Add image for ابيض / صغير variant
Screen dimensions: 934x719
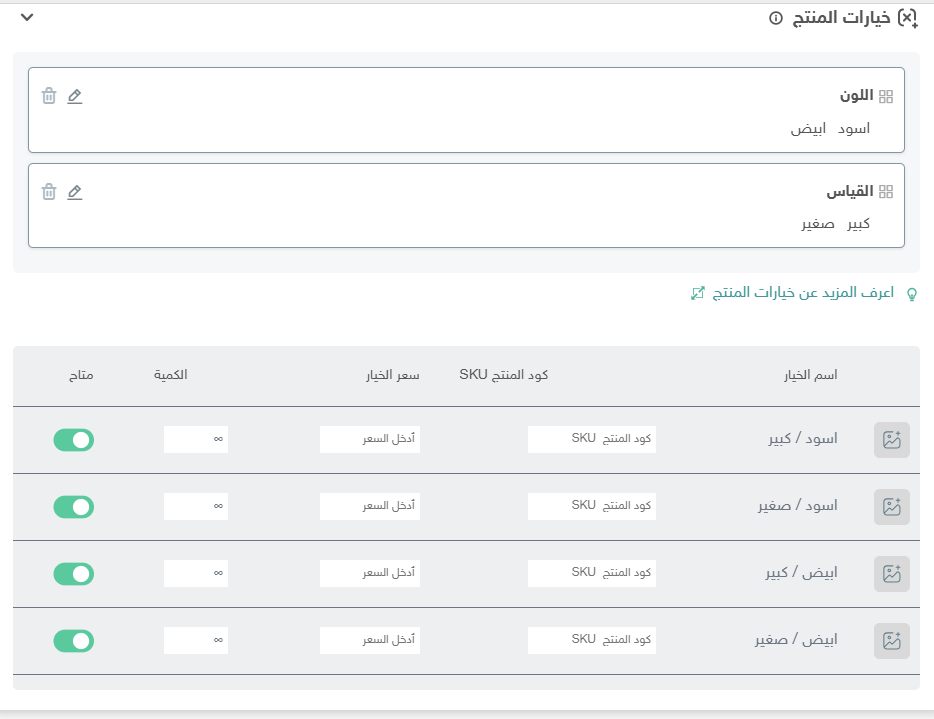pyautogui.click(x=892, y=641)
